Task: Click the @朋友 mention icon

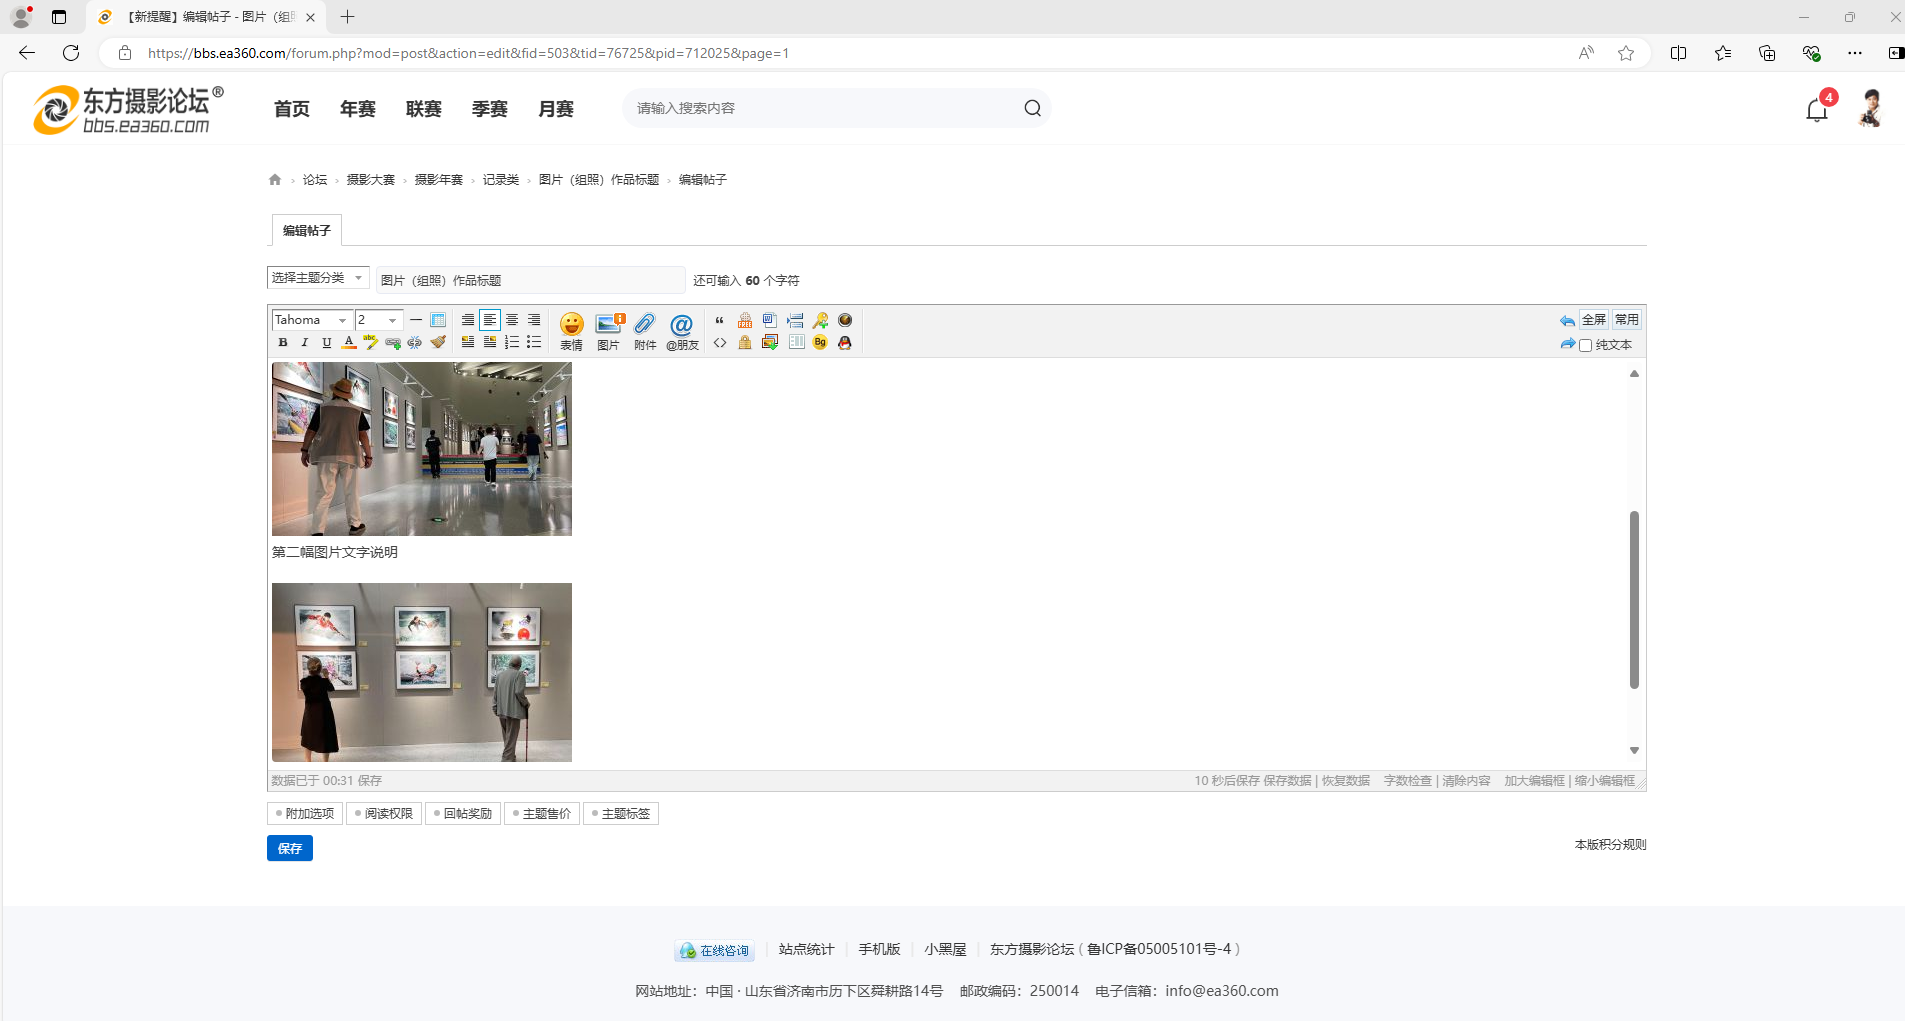Action: 682,330
